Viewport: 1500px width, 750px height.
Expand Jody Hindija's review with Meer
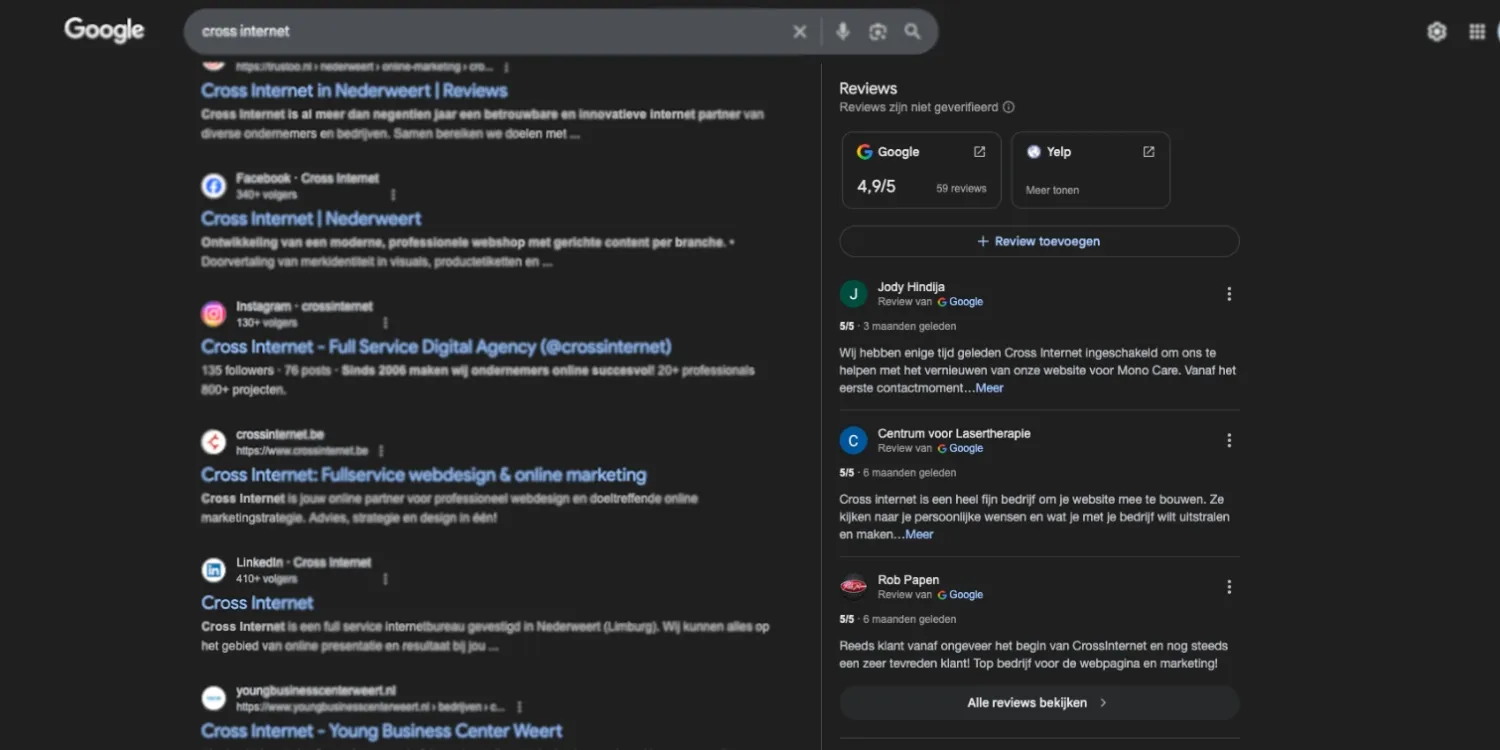pyautogui.click(x=988, y=388)
